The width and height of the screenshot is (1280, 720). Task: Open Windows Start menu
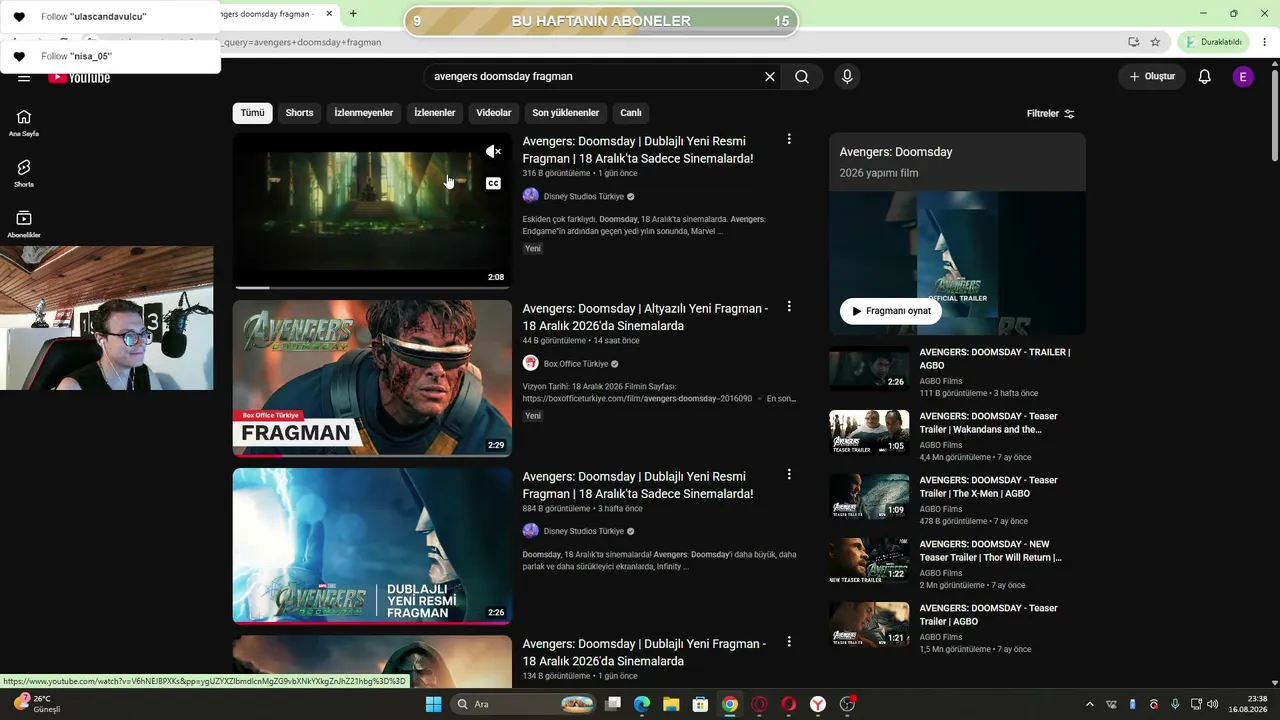click(x=433, y=704)
